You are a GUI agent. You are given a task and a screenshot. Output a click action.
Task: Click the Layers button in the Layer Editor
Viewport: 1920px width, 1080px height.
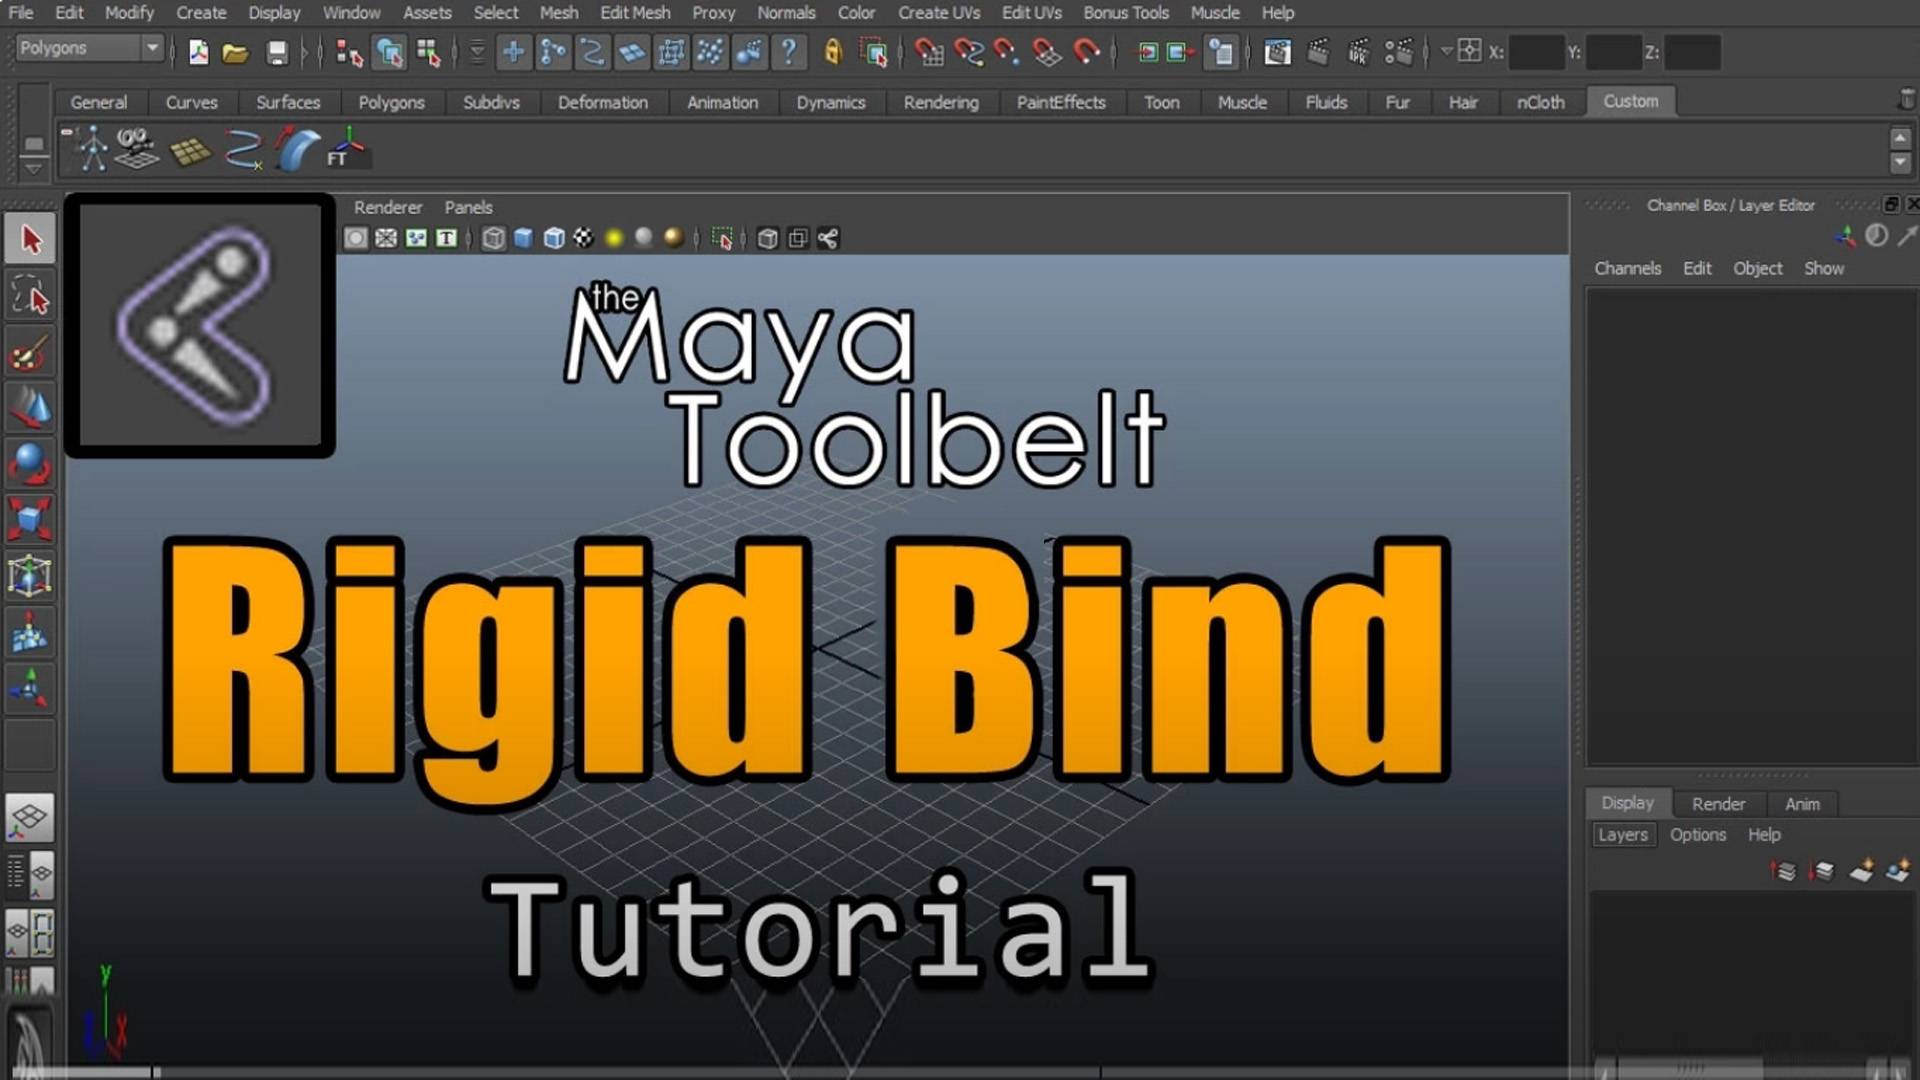pyautogui.click(x=1623, y=835)
